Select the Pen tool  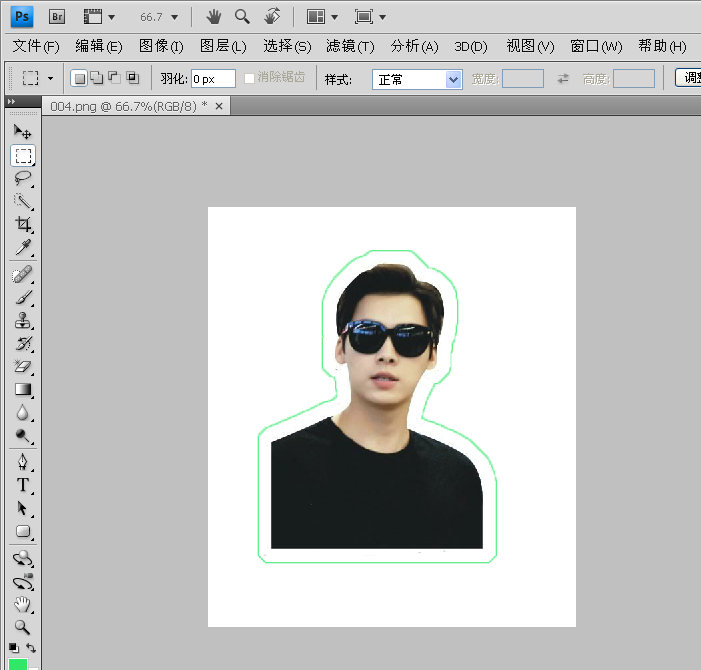(22, 462)
